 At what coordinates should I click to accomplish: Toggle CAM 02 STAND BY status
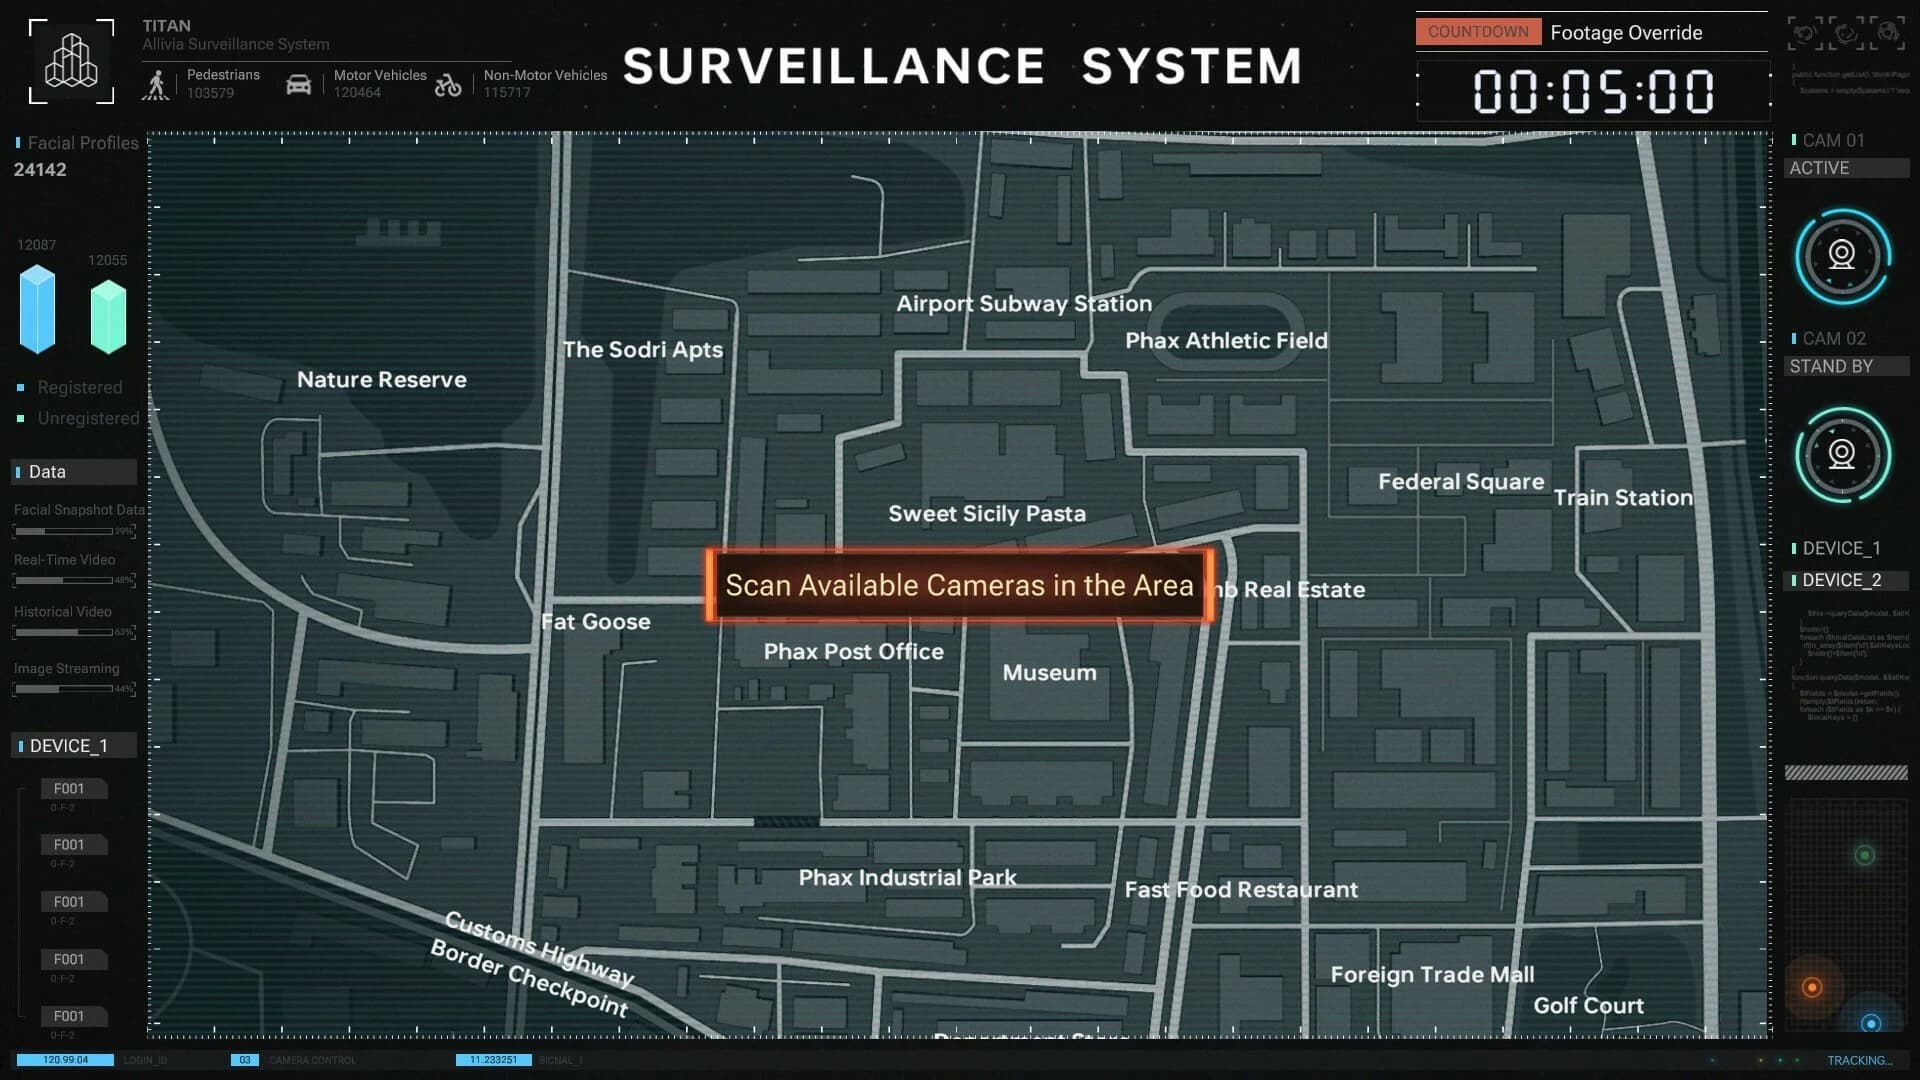coord(1845,366)
